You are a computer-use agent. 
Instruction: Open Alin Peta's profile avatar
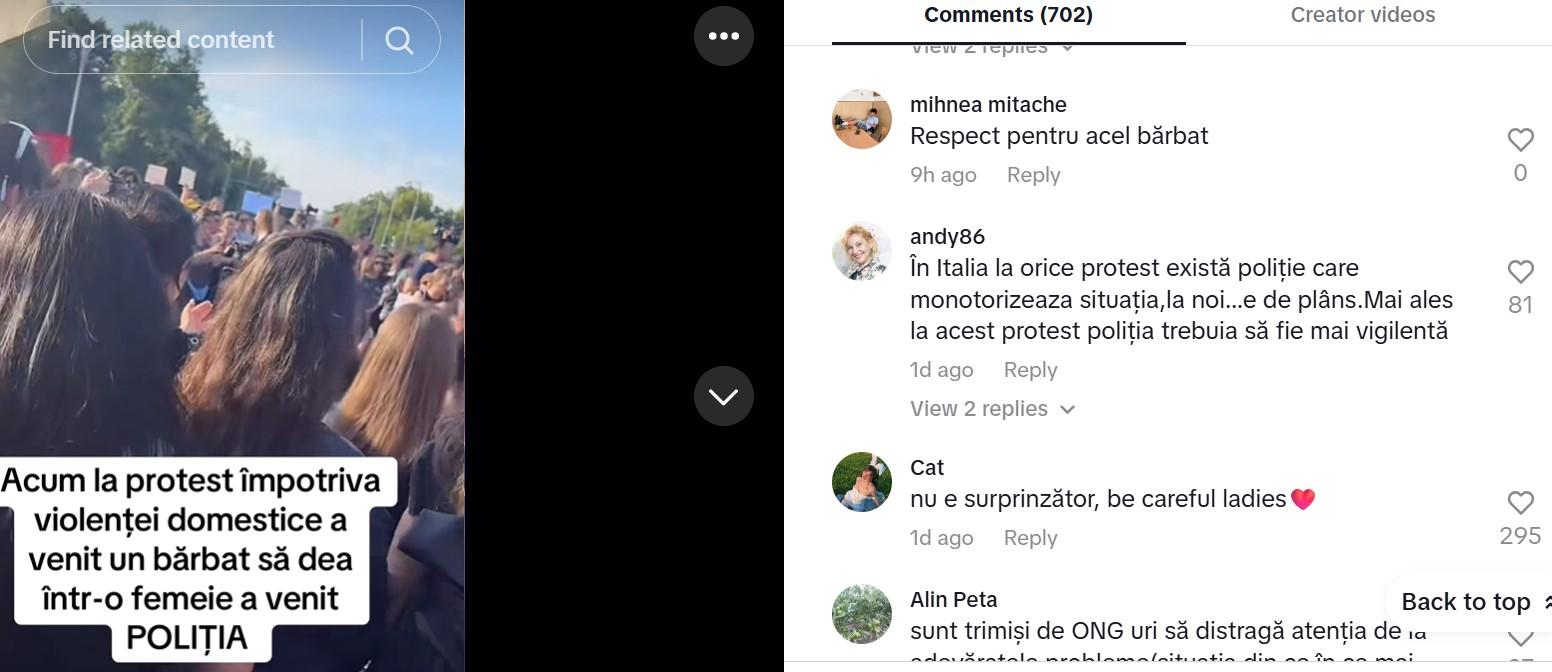(x=862, y=614)
